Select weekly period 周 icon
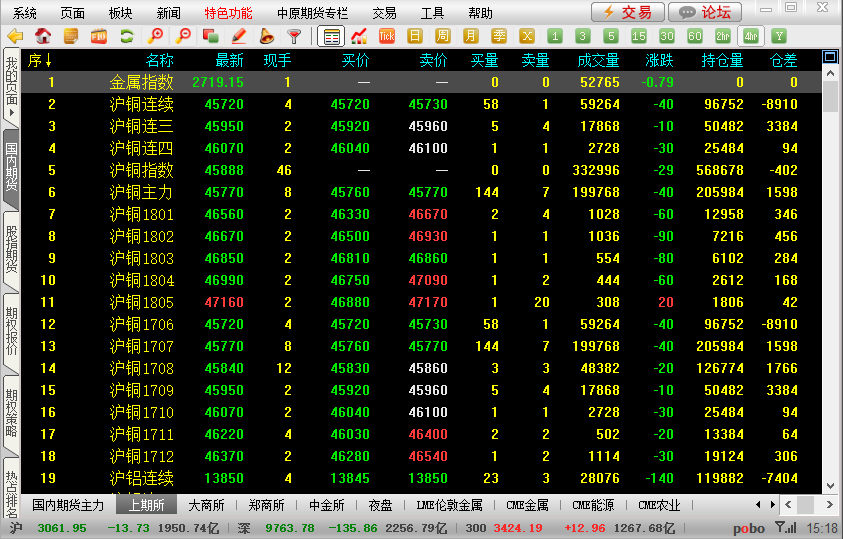 click(x=442, y=37)
